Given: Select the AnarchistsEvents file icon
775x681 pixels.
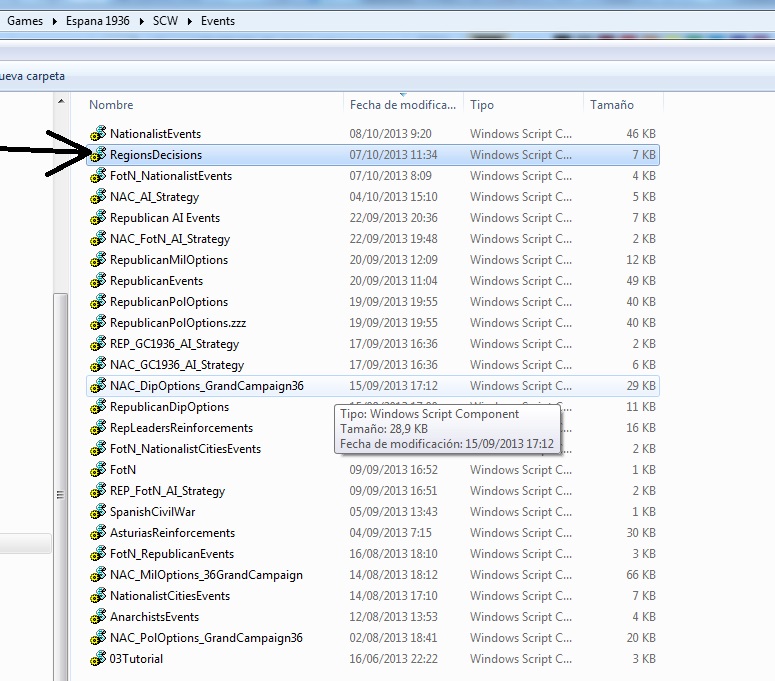Looking at the screenshot, I should [x=98, y=617].
